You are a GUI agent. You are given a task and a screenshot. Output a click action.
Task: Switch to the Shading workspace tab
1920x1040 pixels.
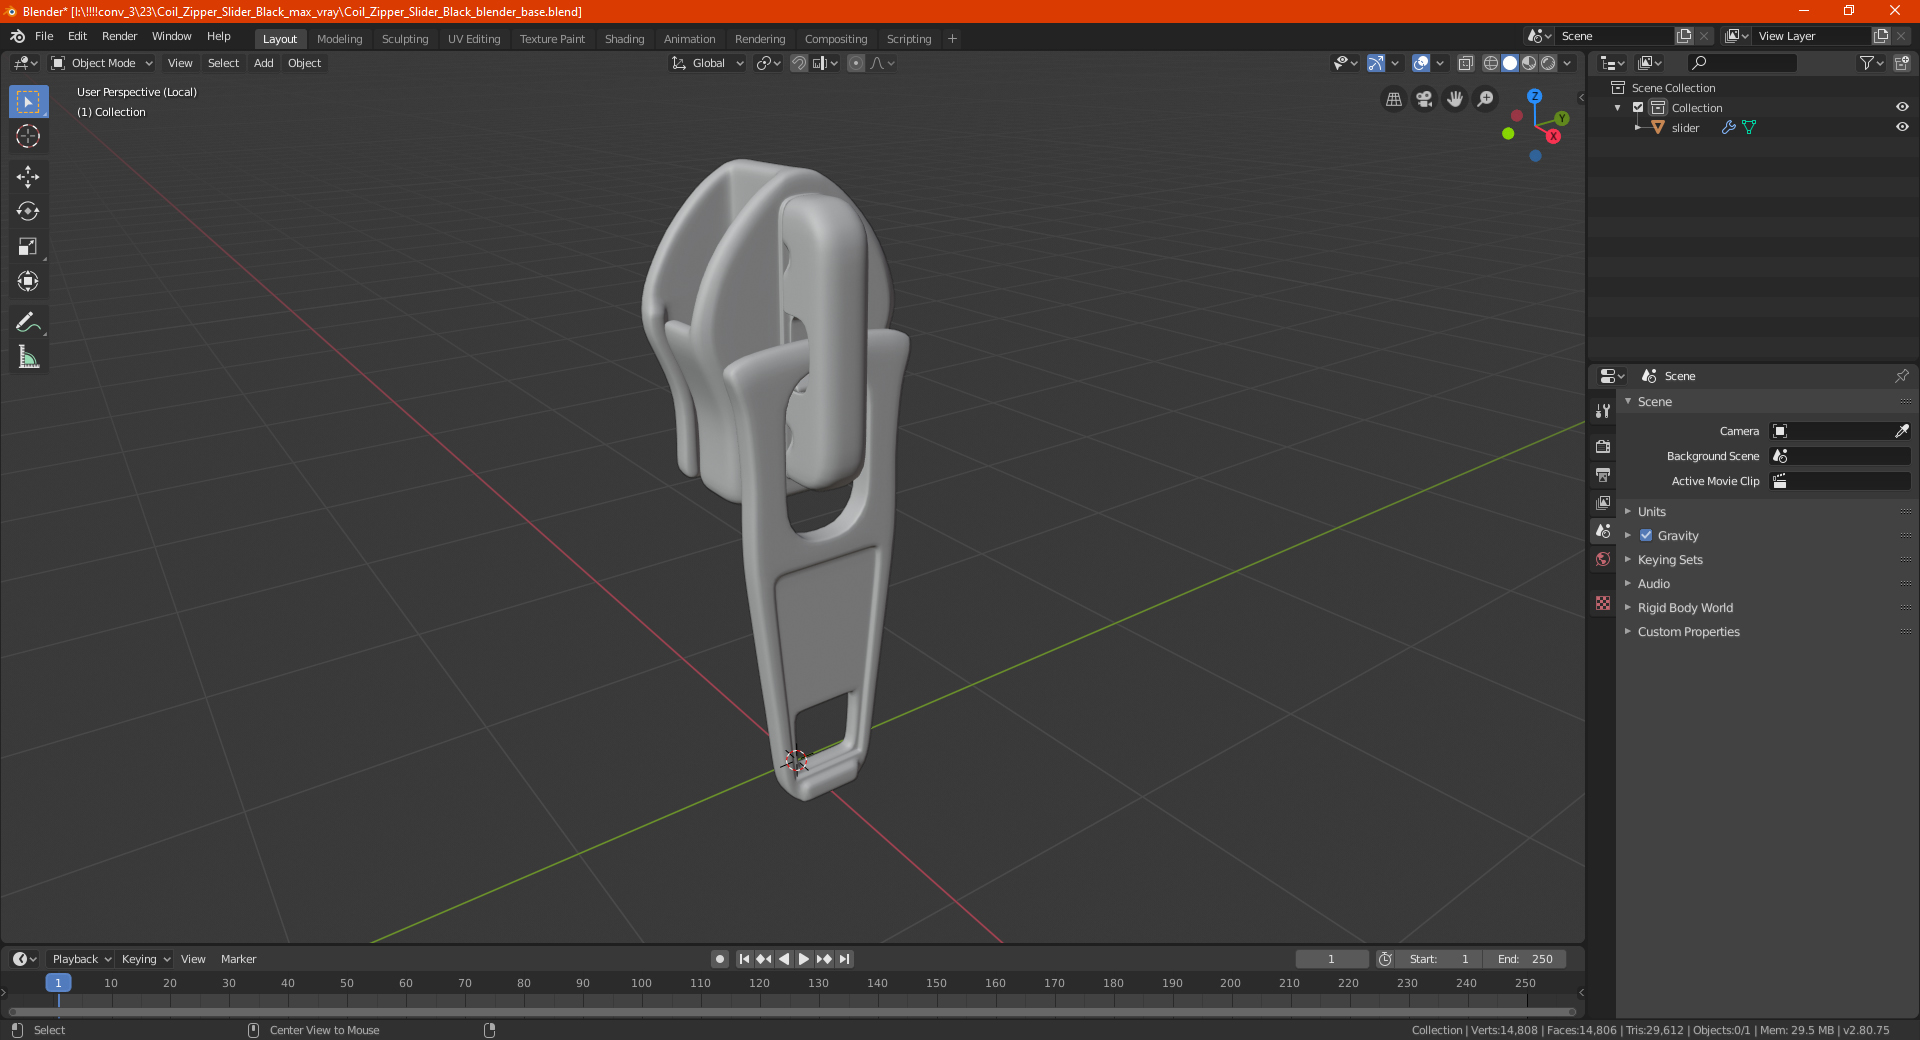point(624,39)
